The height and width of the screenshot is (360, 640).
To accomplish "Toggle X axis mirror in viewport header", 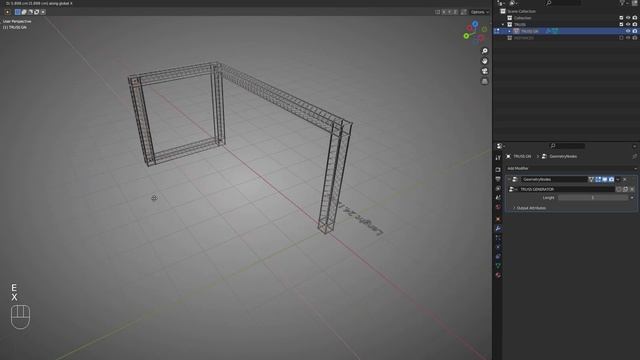I will pos(444,12).
